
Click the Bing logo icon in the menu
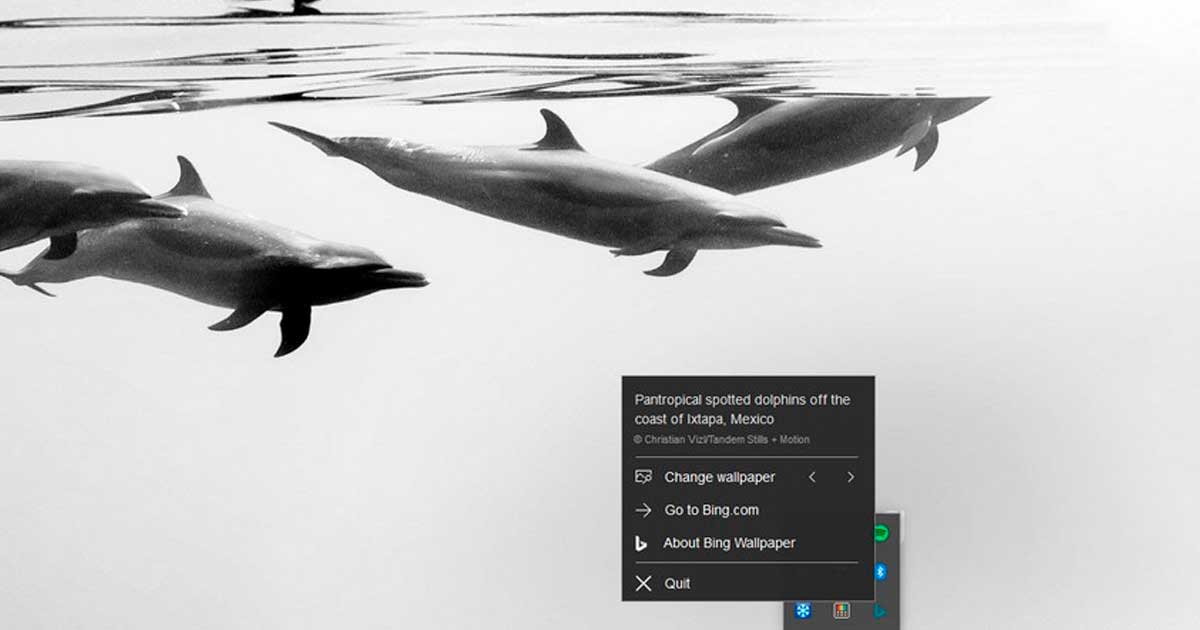pos(642,543)
